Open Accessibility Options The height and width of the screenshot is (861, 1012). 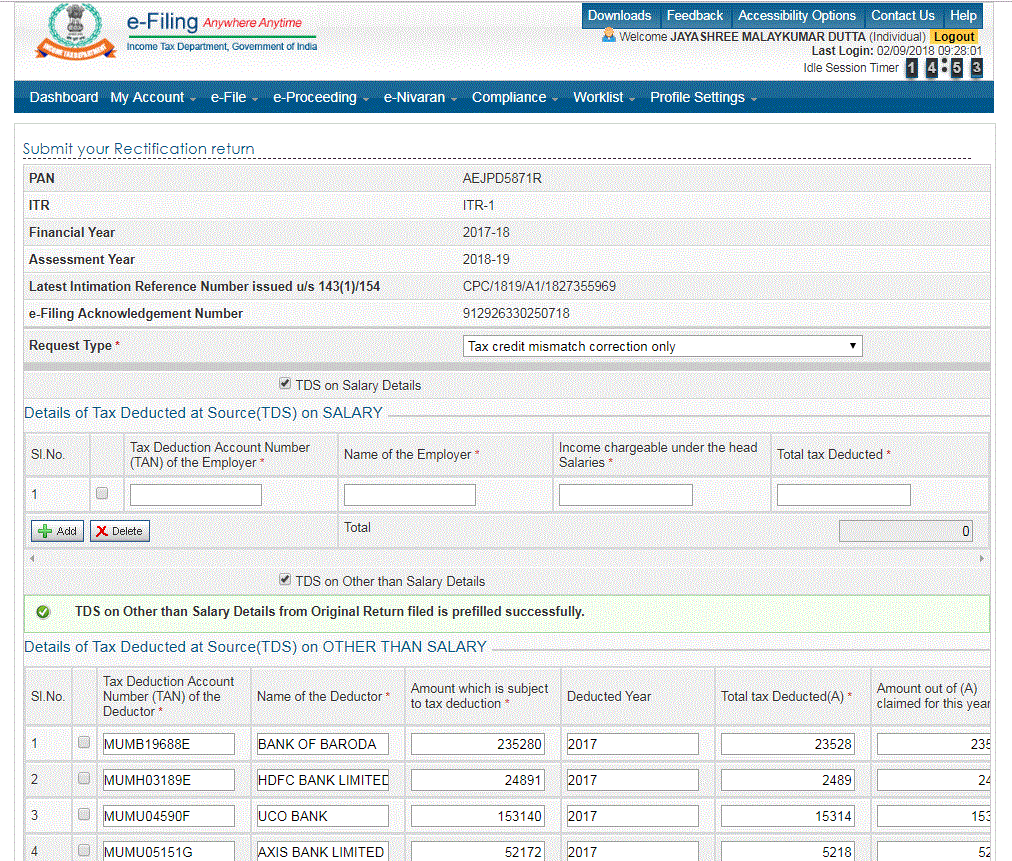tap(797, 15)
